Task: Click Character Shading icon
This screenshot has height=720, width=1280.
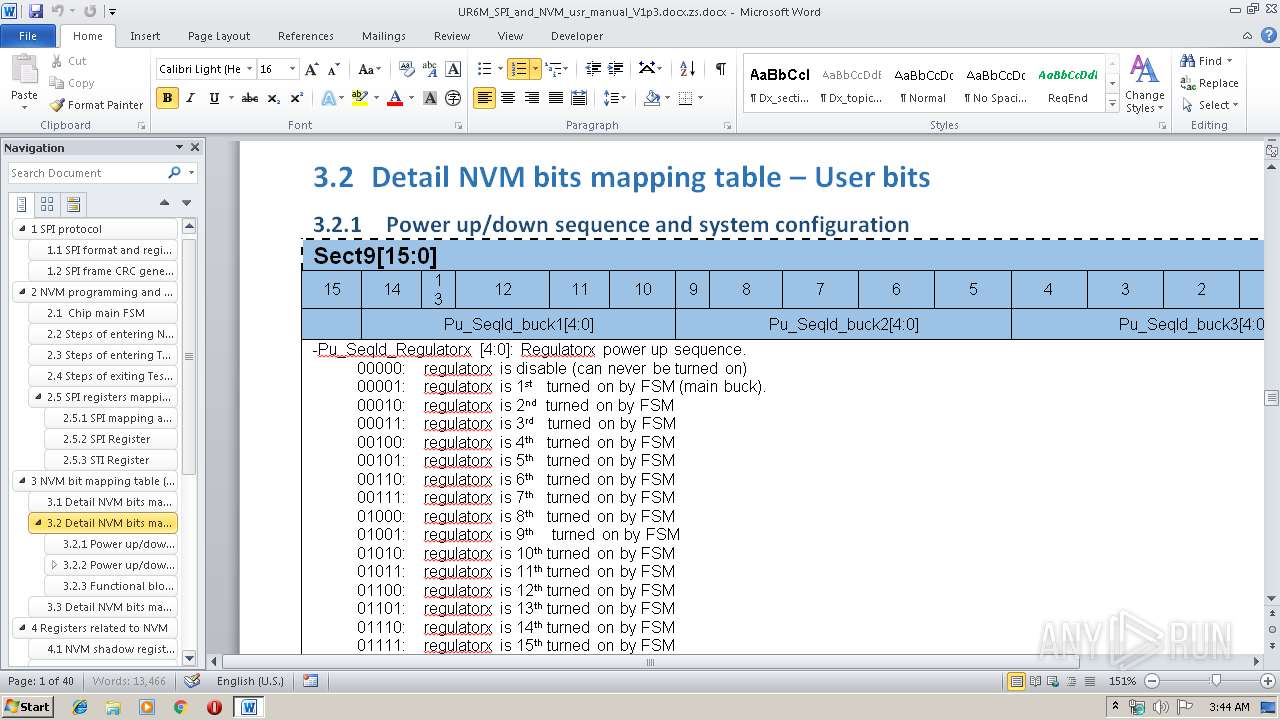Action: [x=430, y=98]
